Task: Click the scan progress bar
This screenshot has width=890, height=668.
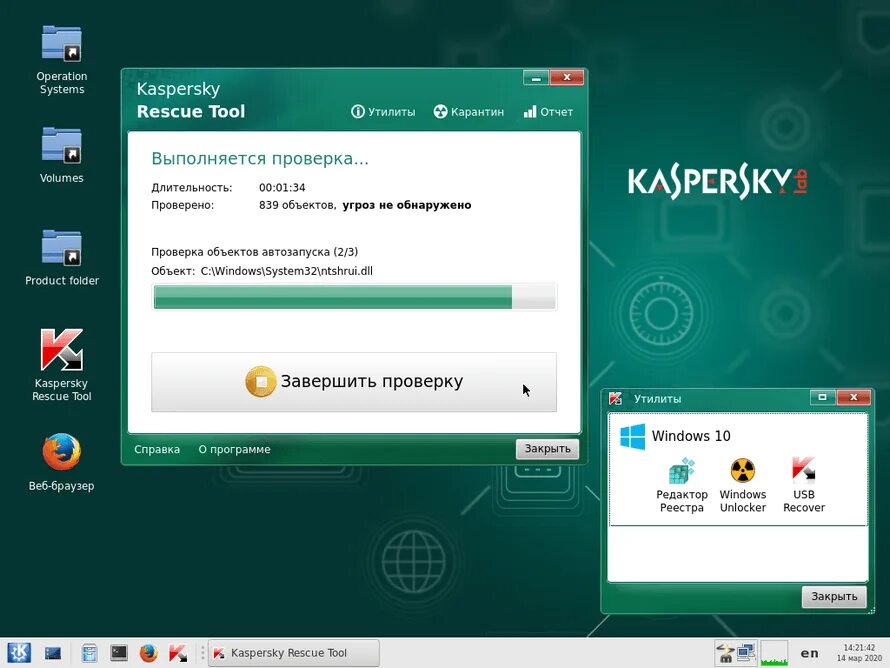Action: click(x=354, y=297)
